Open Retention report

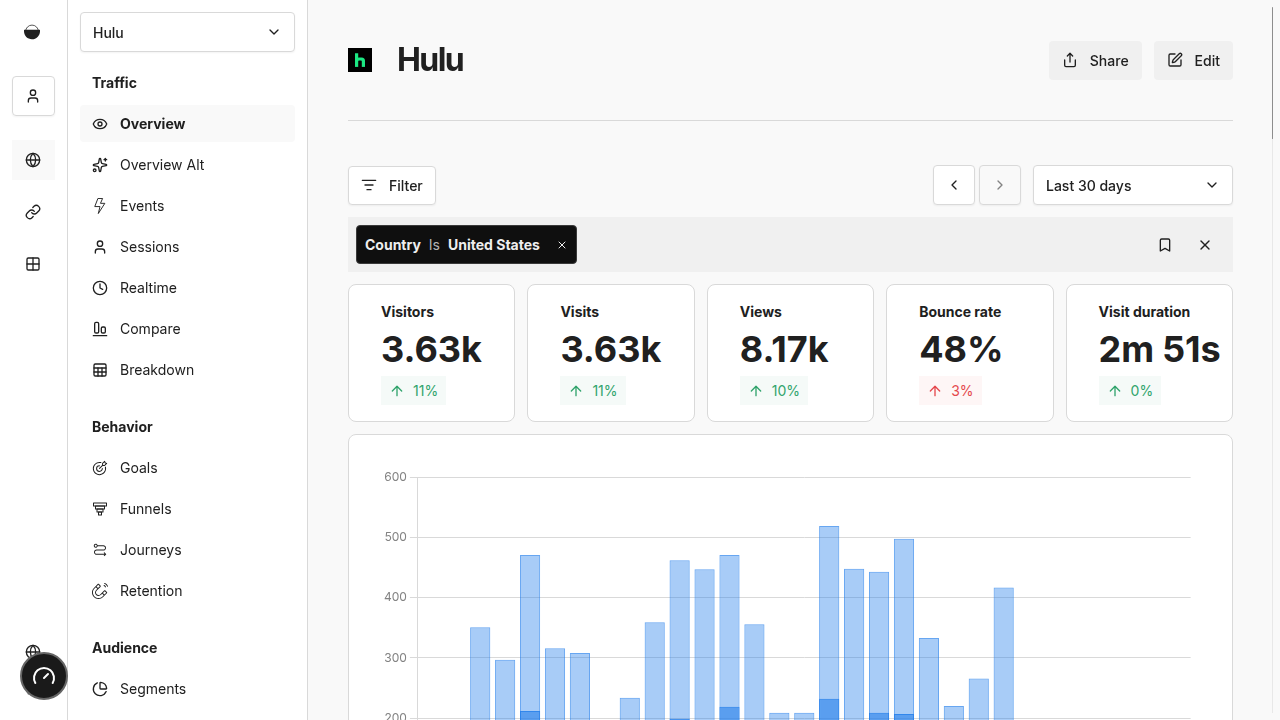187,591
